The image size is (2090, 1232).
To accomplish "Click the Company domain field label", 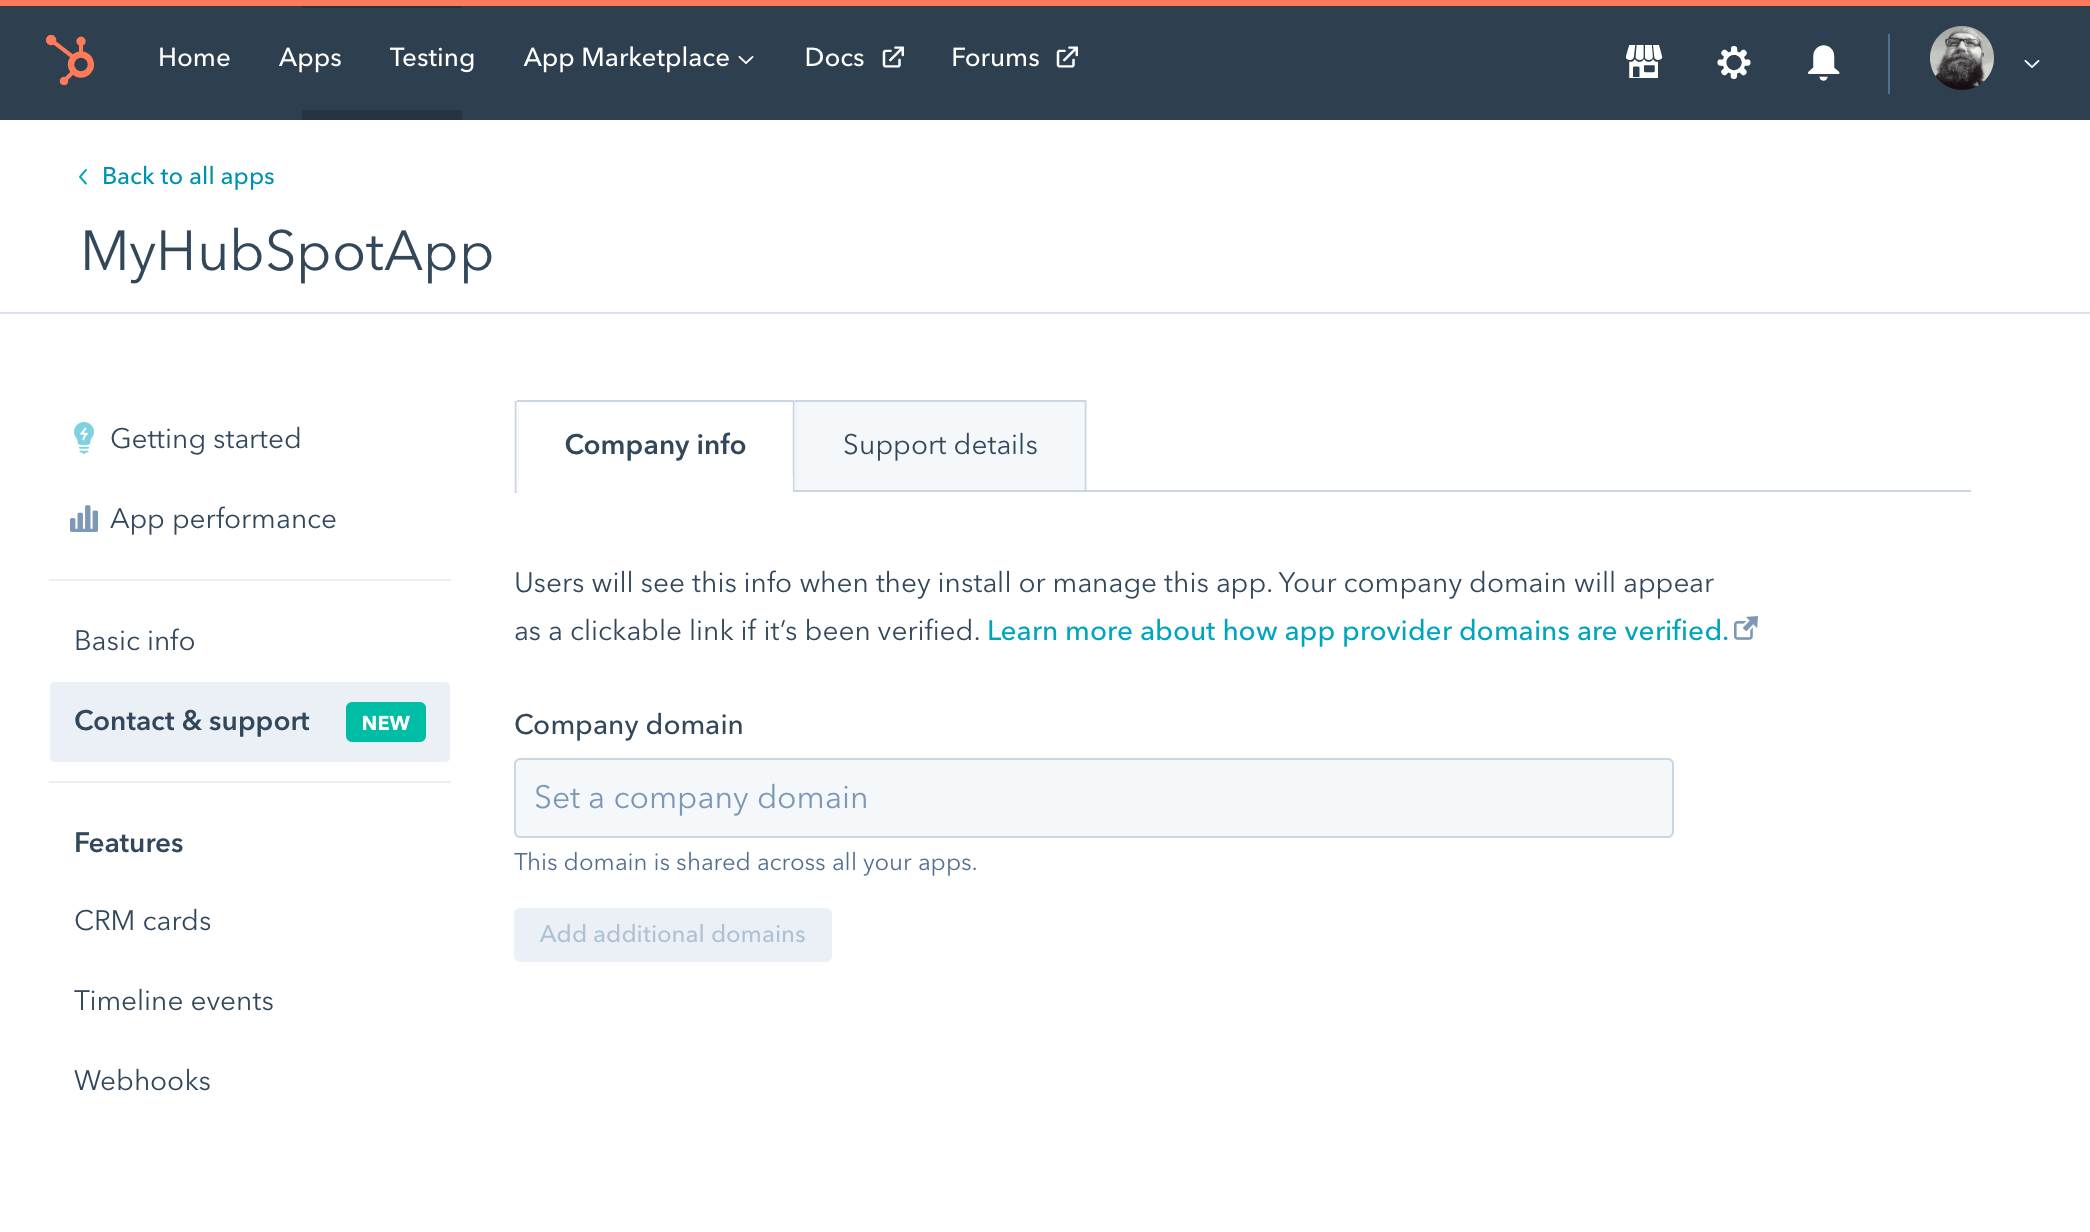I will (x=628, y=724).
